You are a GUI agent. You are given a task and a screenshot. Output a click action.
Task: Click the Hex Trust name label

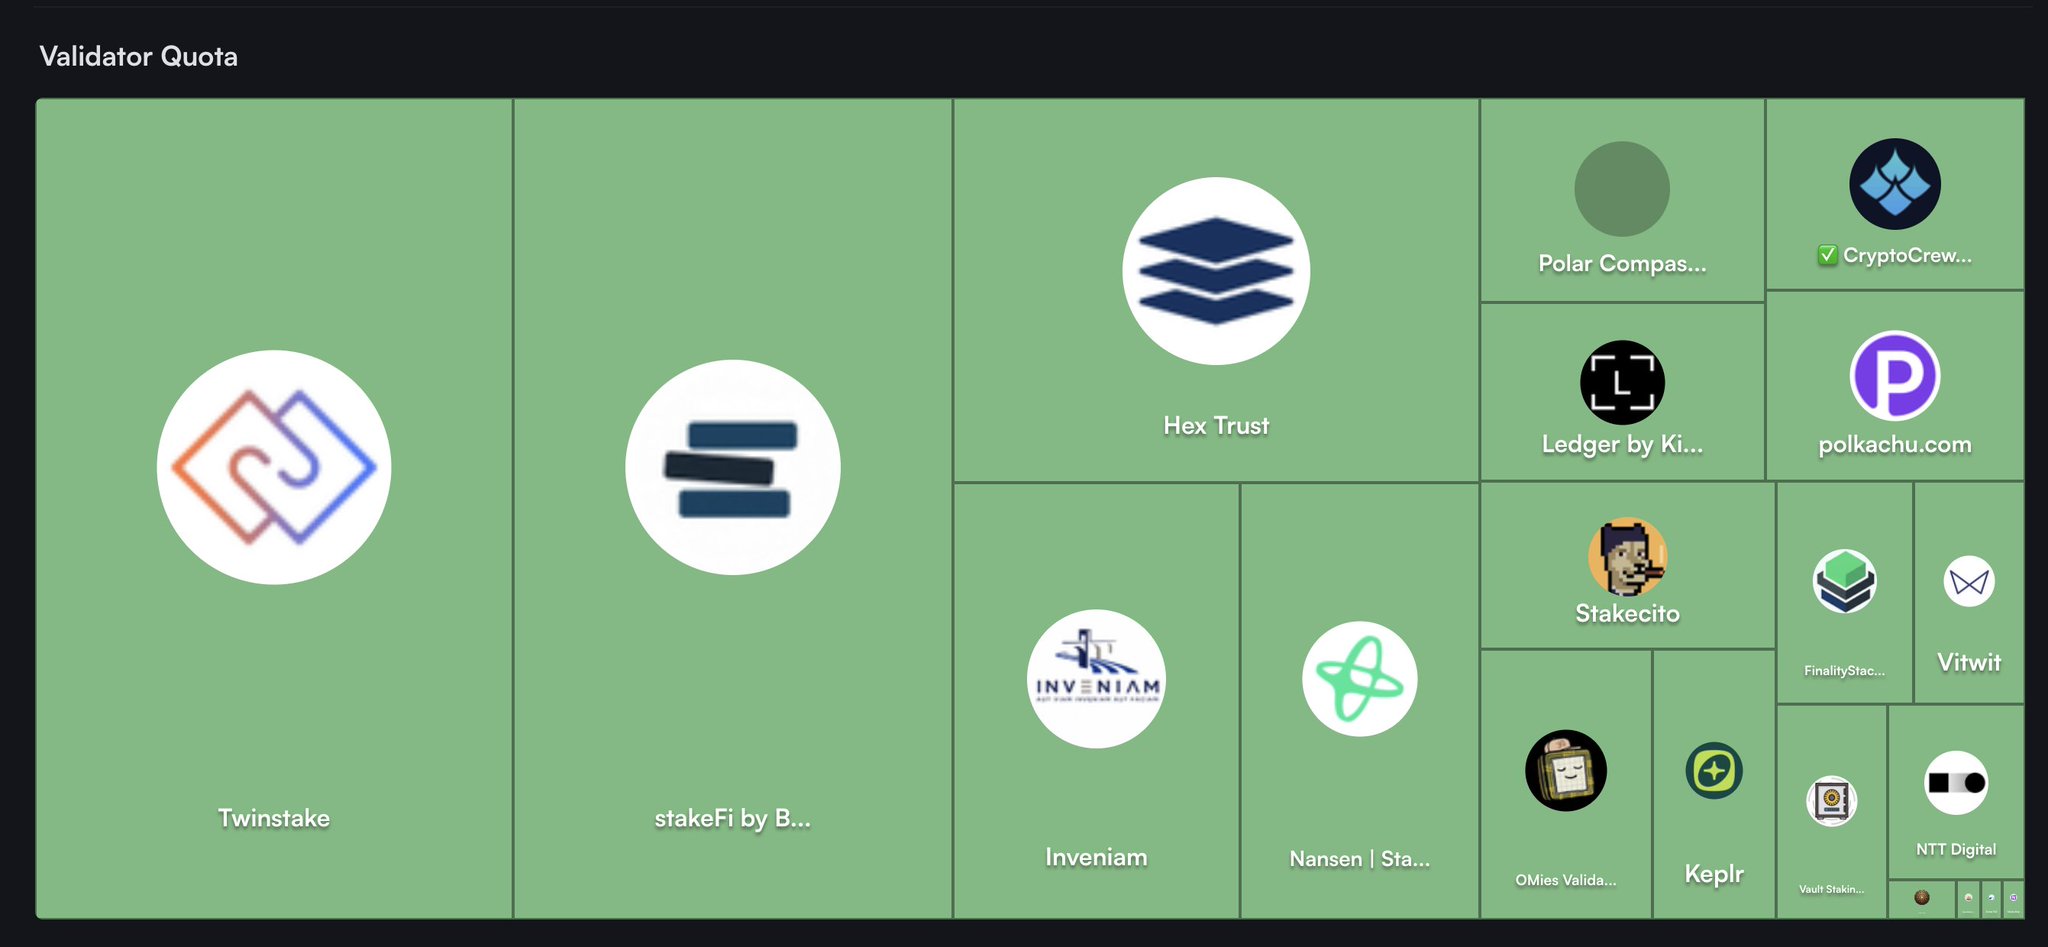point(1215,426)
